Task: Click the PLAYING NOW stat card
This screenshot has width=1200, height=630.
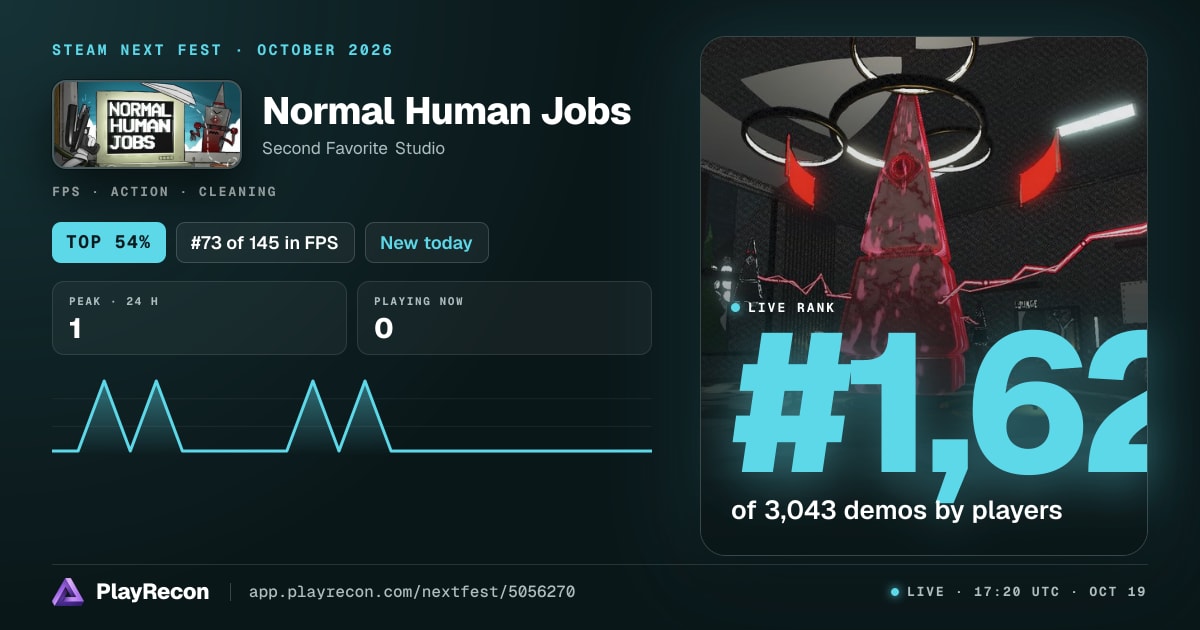Action: pos(504,318)
